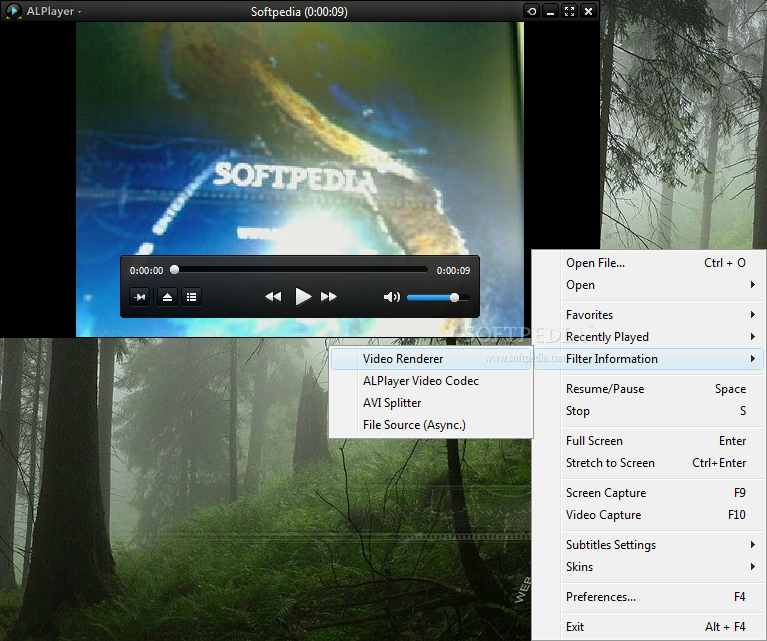The image size is (767, 641).
Task: Click the arrow beside Subtitles Settings
Action: (x=753, y=545)
